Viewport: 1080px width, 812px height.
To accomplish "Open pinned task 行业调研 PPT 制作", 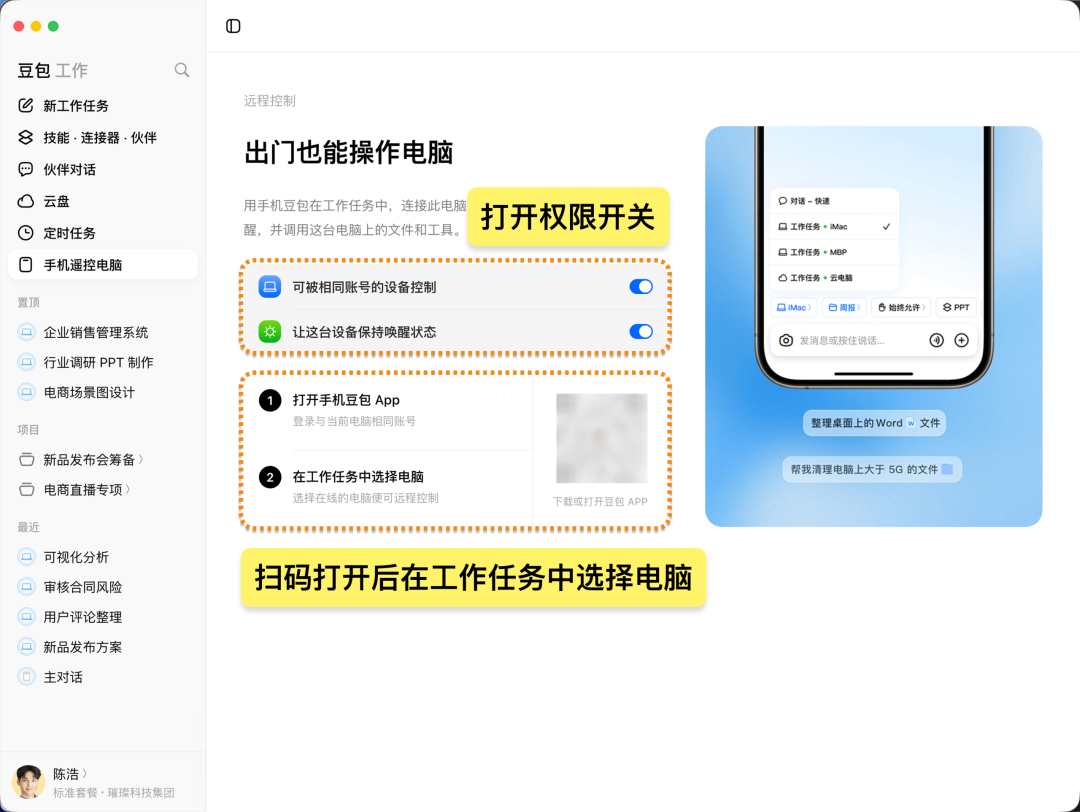I will coord(103,362).
